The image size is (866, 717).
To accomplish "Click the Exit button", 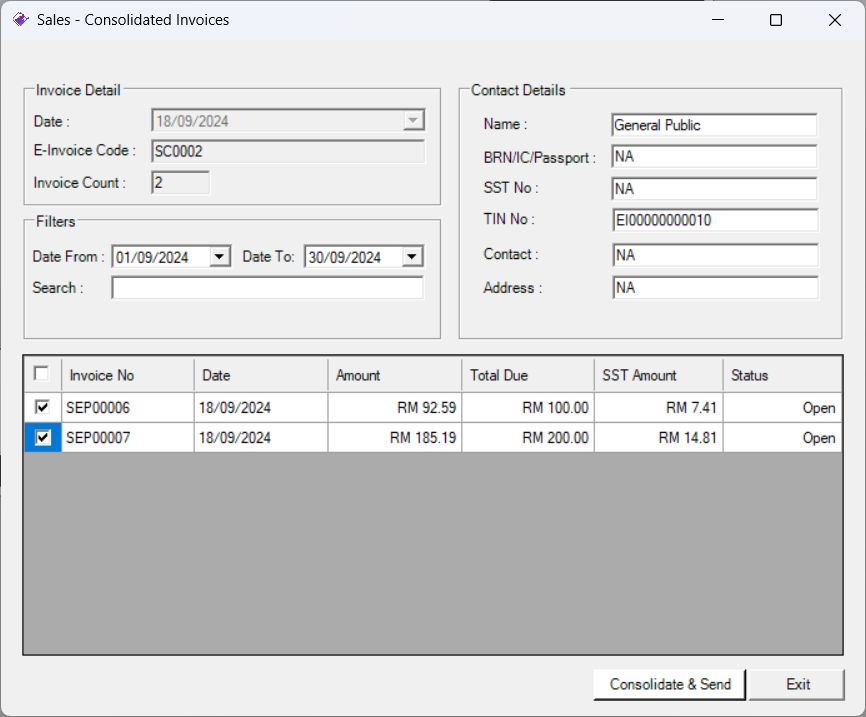I will pos(797,684).
